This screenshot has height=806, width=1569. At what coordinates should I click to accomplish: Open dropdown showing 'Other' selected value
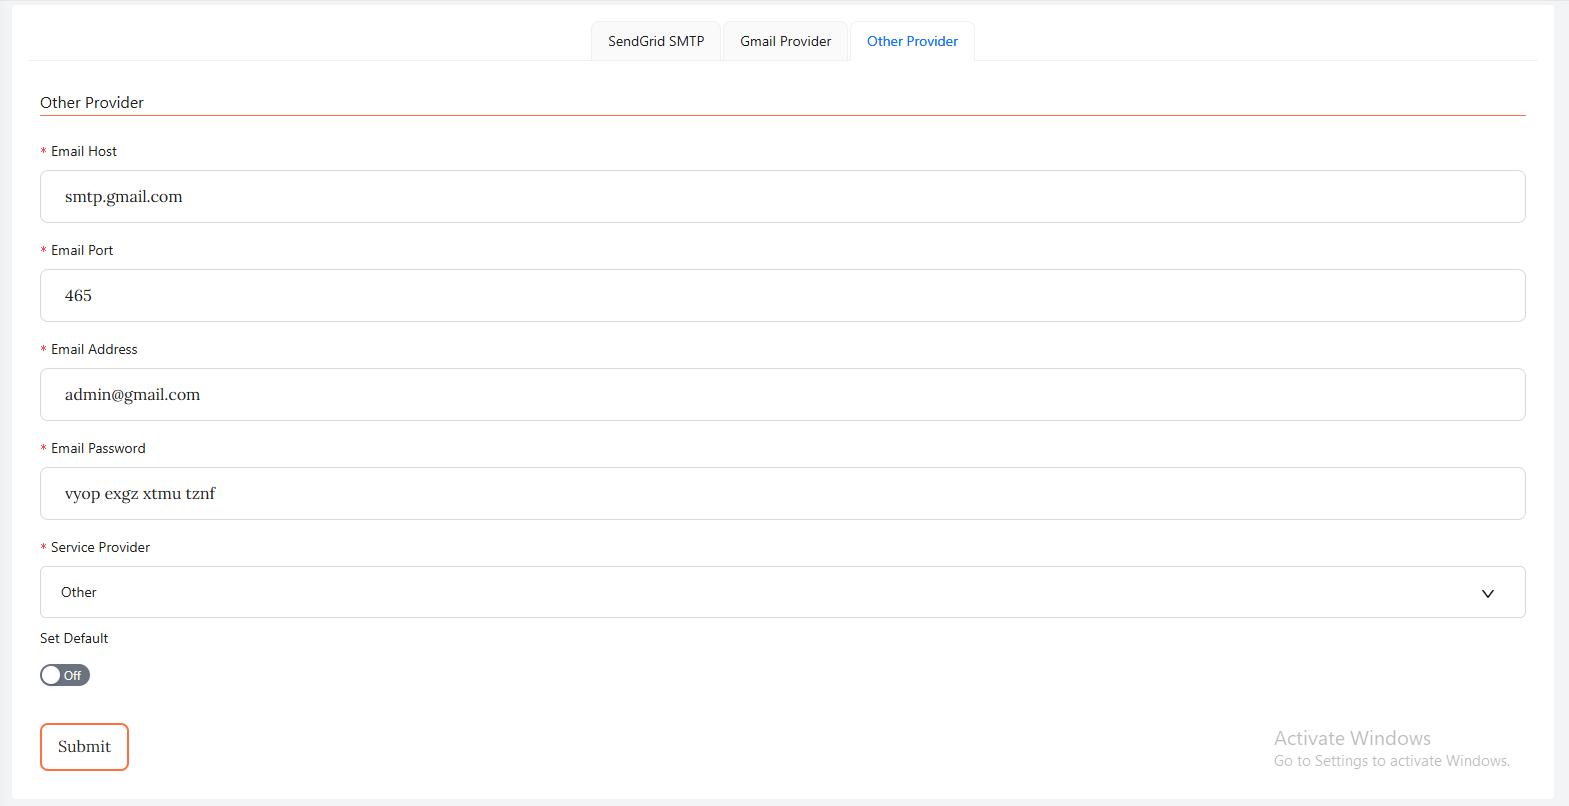click(x=760, y=592)
